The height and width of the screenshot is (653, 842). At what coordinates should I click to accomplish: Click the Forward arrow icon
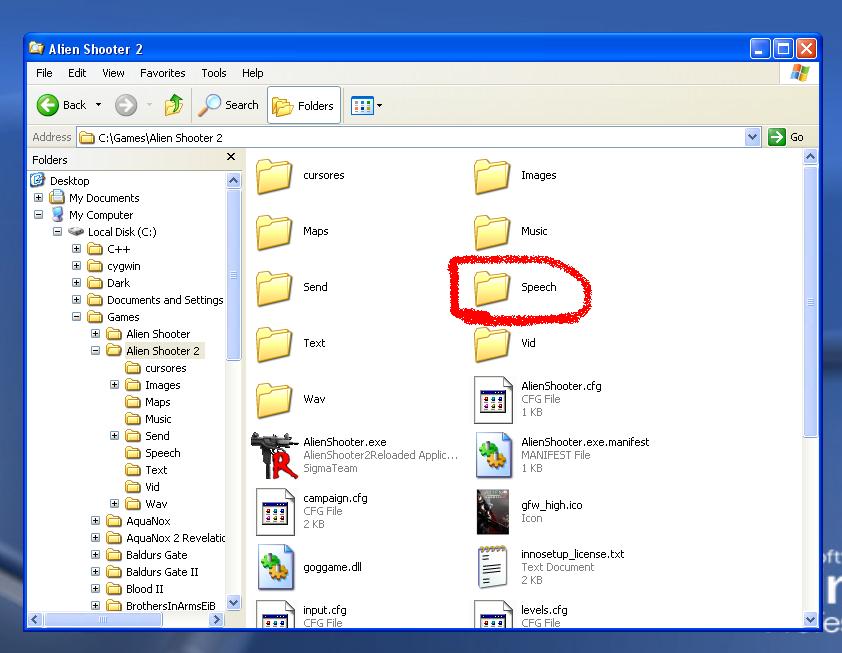coord(126,105)
